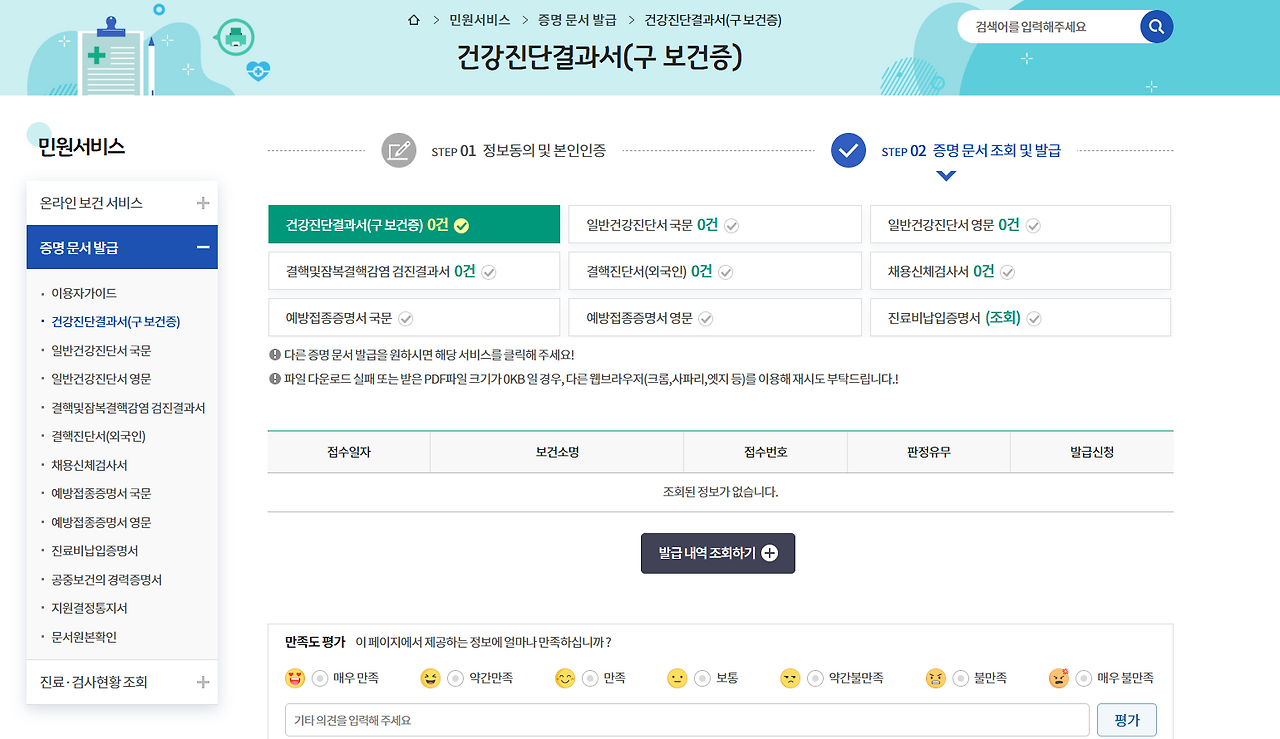
Task: Click check icon next to 일반건강진단서 국문
Action: click(732, 226)
